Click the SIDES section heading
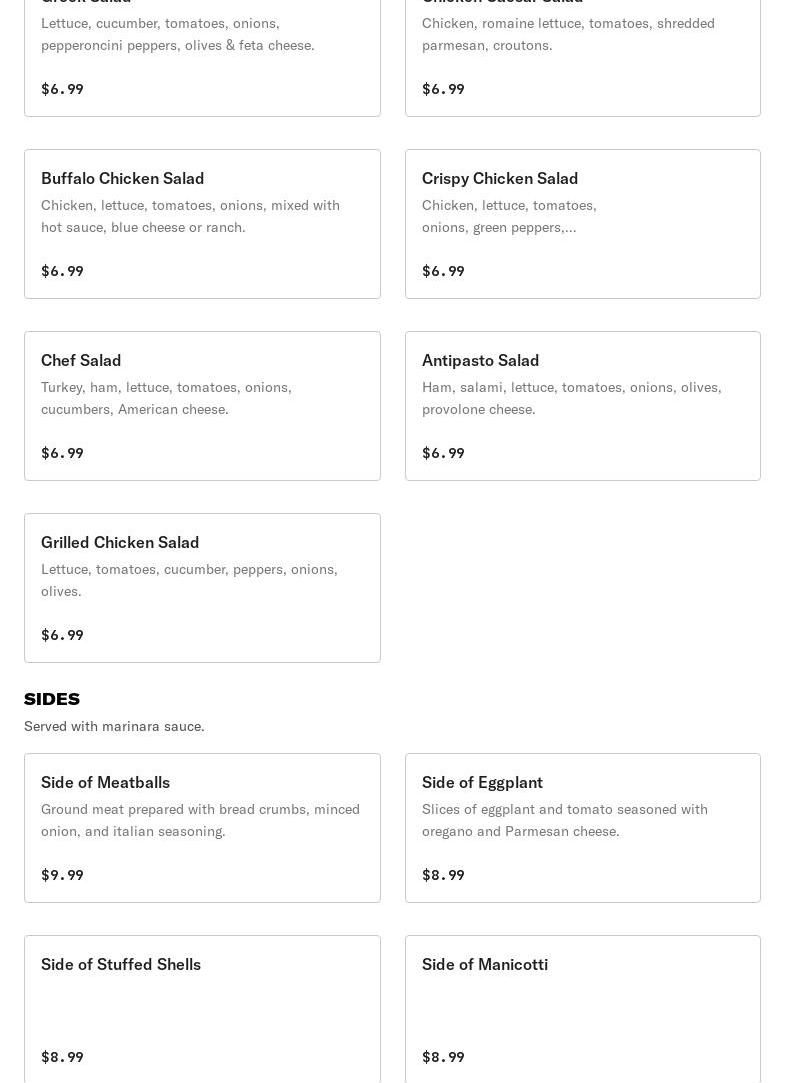This screenshot has width=785, height=1083. 52,699
